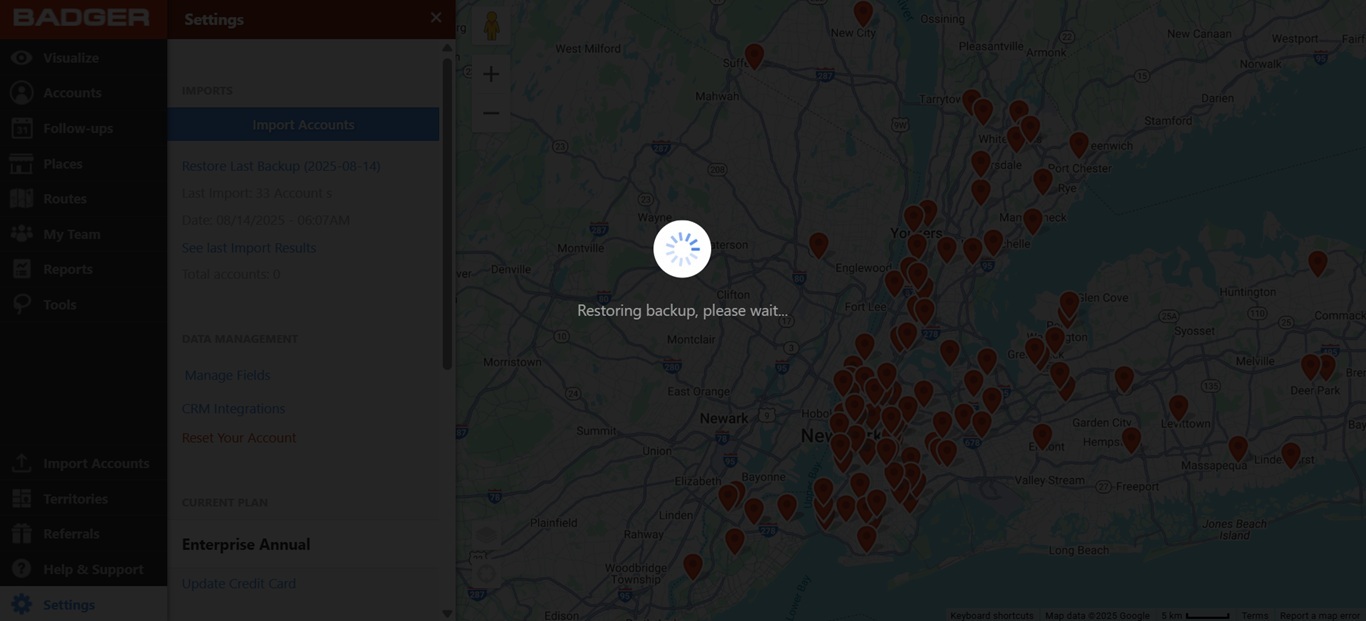The height and width of the screenshot is (621, 1366).
Task: Click the settings panel scrollbar down arrow
Action: coord(447,613)
